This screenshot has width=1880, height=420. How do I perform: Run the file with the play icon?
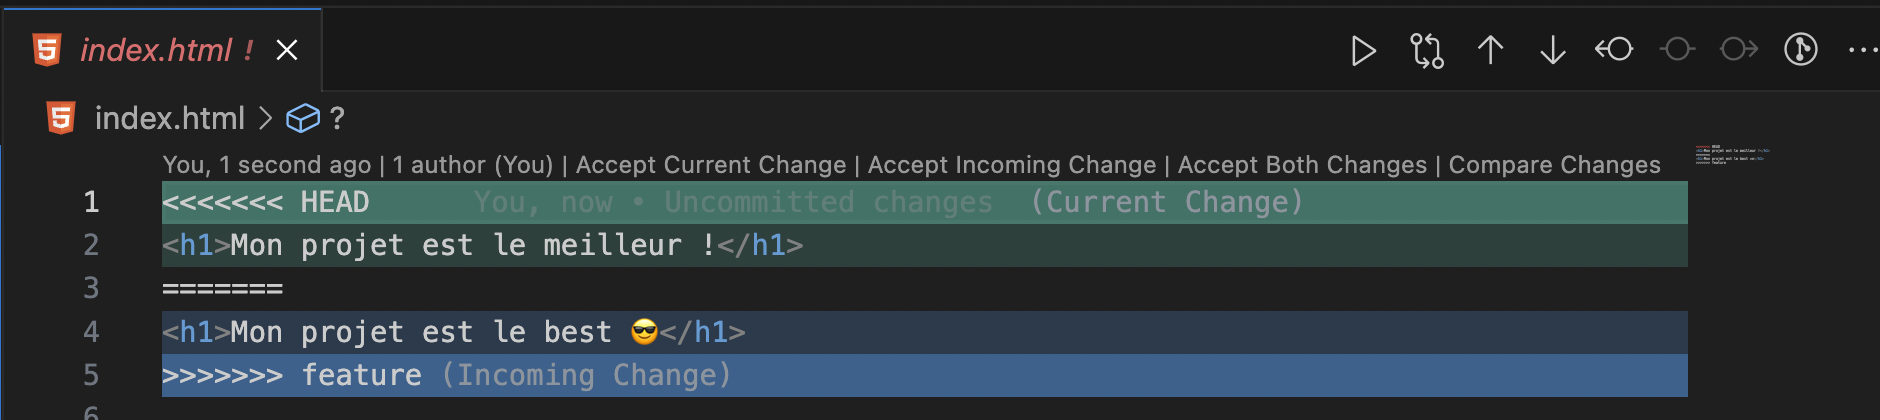(1363, 50)
